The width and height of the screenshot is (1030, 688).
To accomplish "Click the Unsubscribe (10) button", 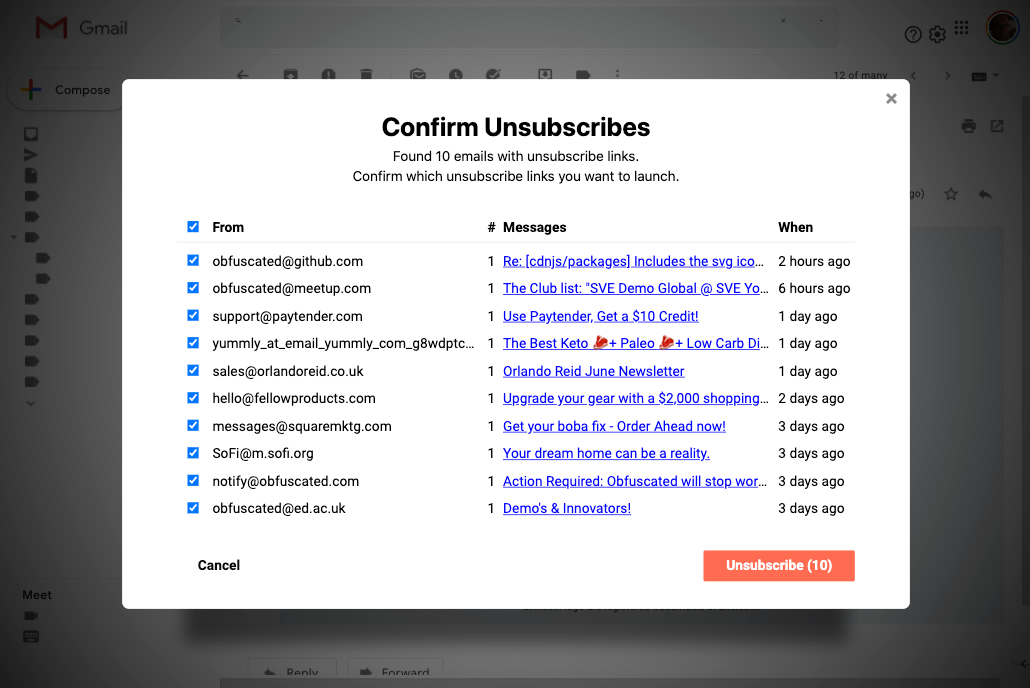I will (x=778, y=566).
